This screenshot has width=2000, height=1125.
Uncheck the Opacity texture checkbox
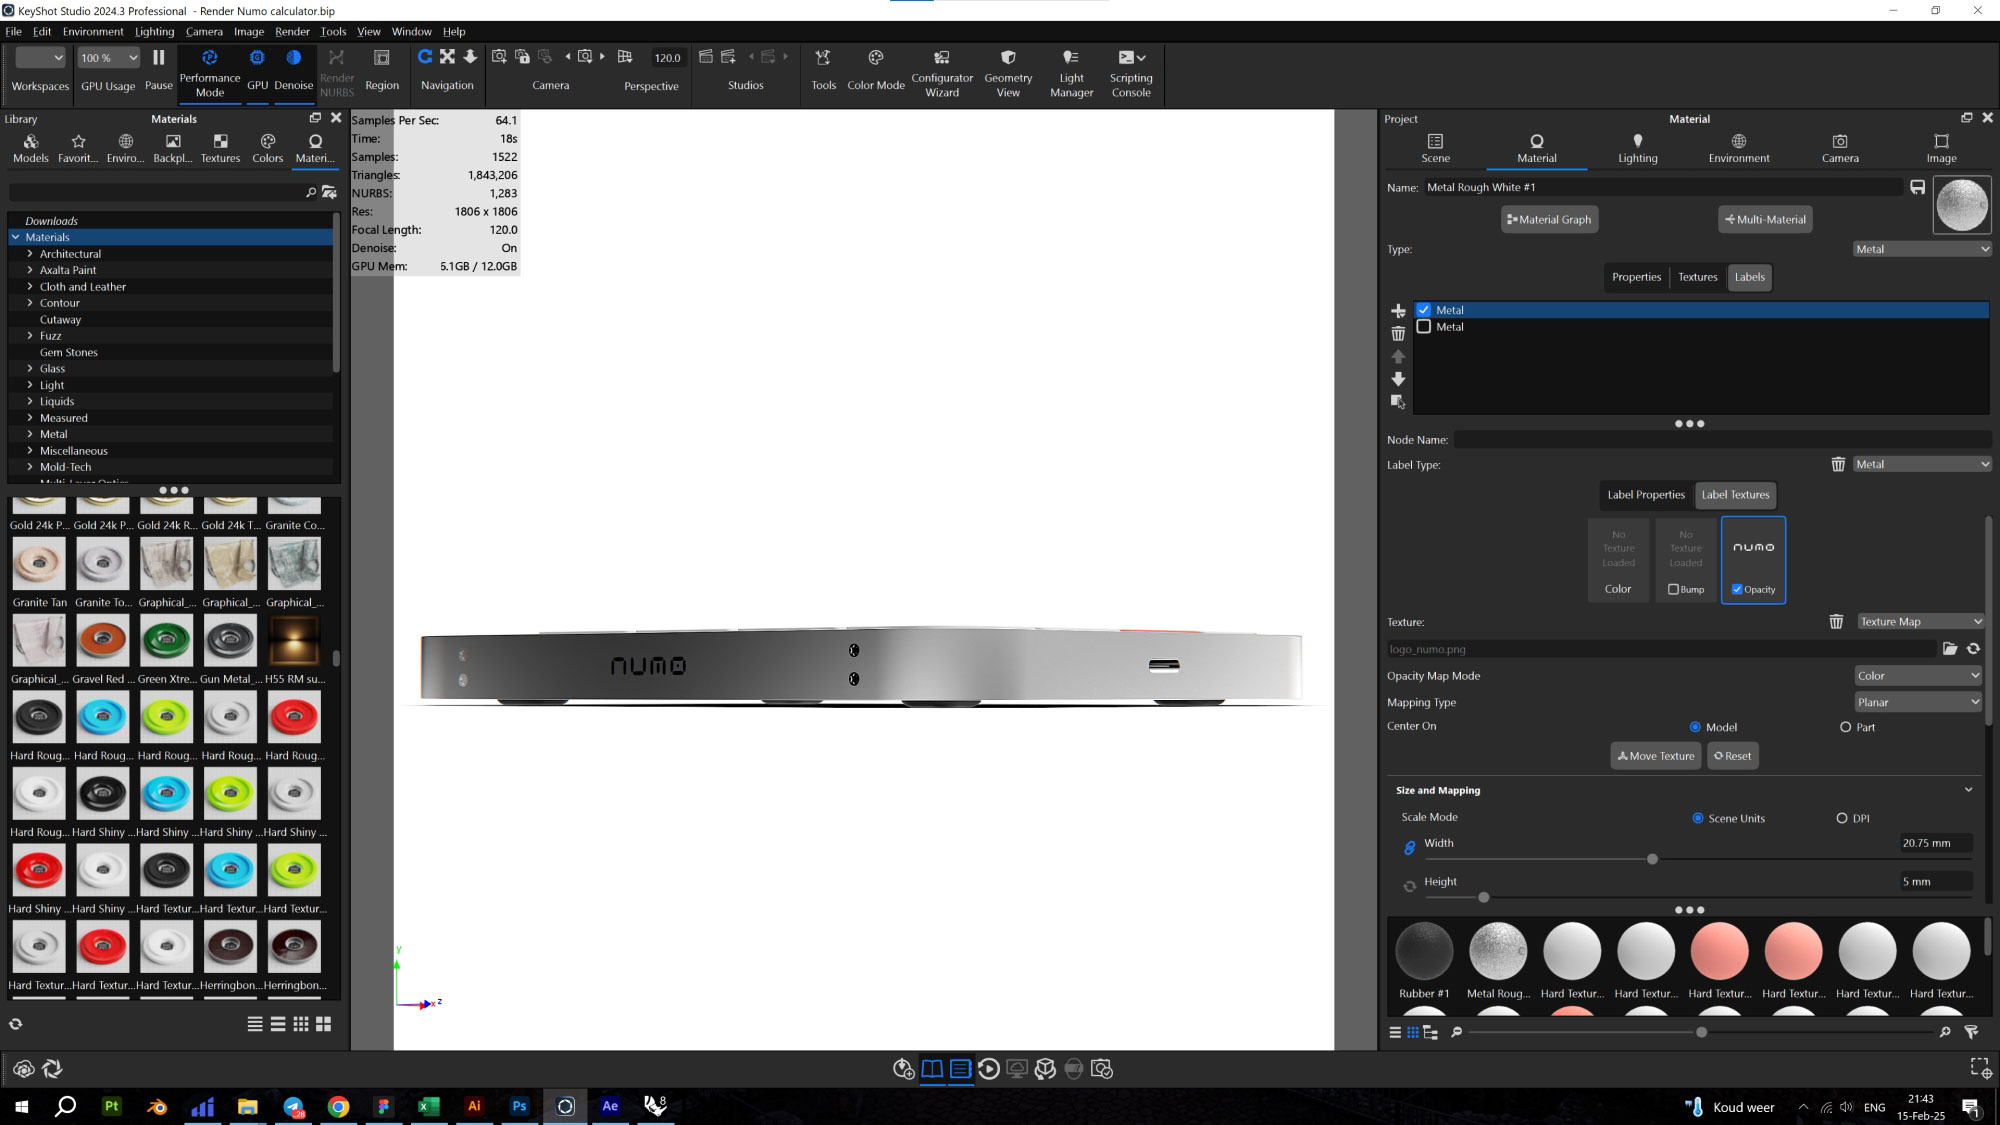click(1737, 590)
